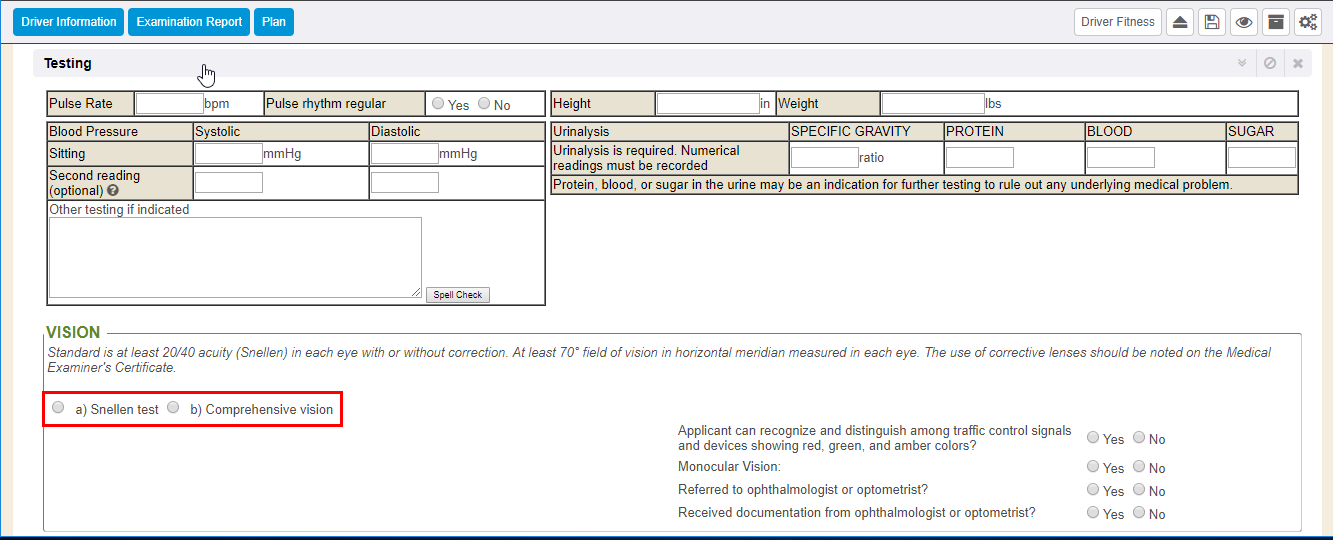Screen dimensions: 1333x540
Task: Go to the Plan tab
Action: click(274, 22)
